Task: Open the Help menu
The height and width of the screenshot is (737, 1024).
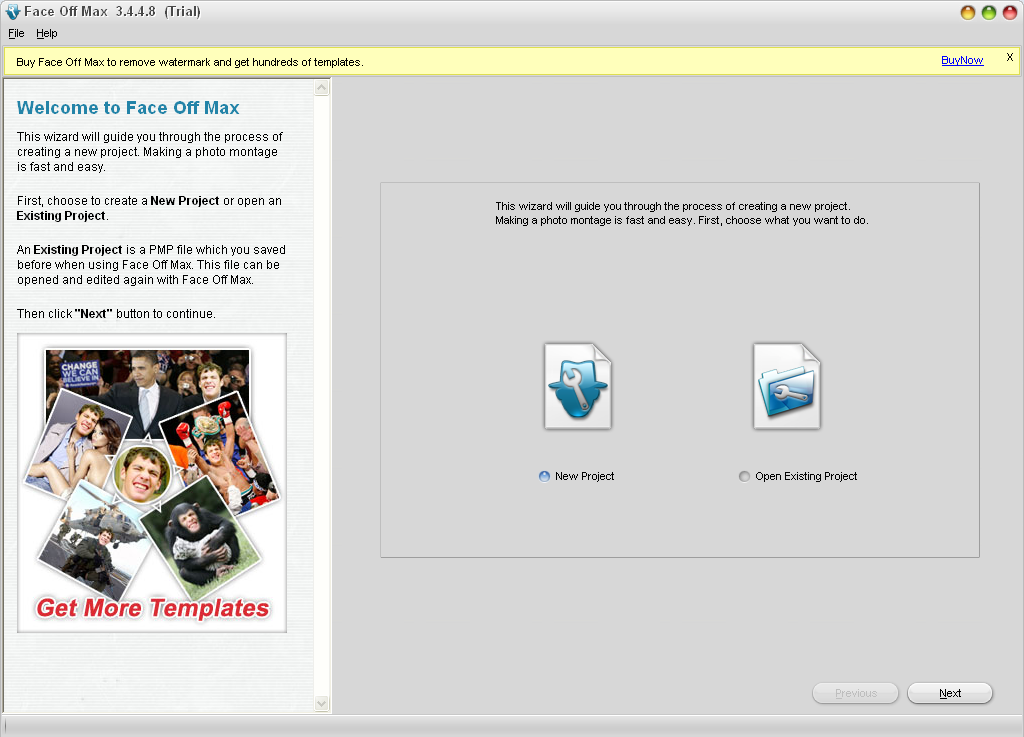Action: click(x=46, y=33)
